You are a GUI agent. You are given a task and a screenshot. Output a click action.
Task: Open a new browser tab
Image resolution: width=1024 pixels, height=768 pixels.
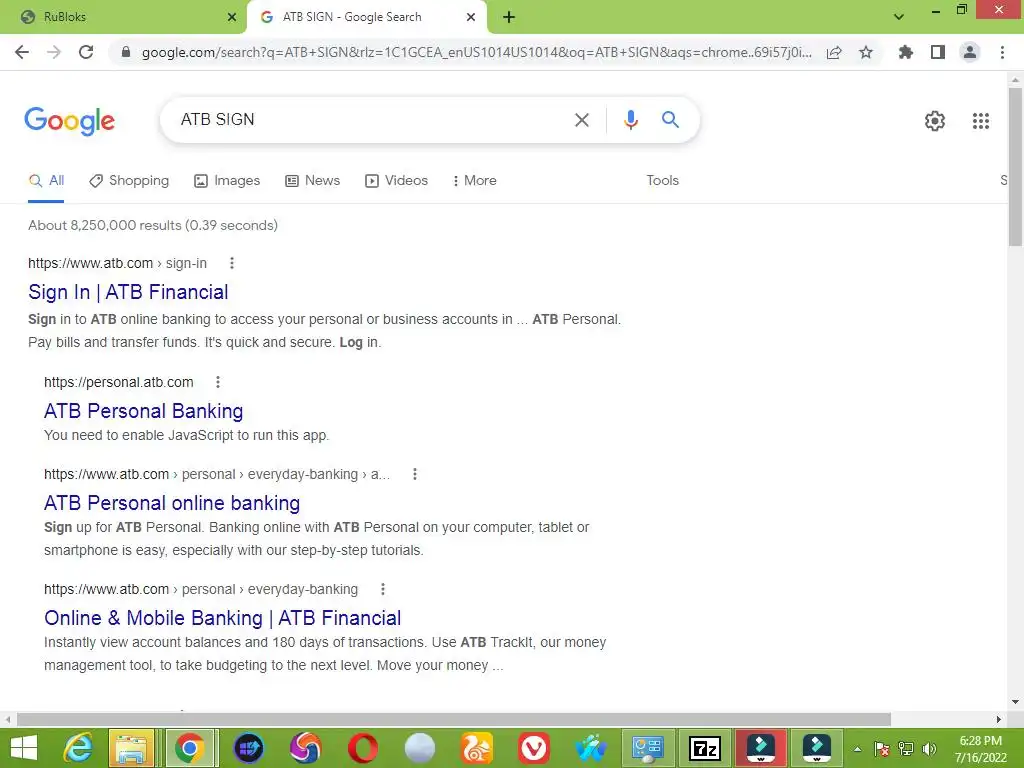(x=509, y=17)
